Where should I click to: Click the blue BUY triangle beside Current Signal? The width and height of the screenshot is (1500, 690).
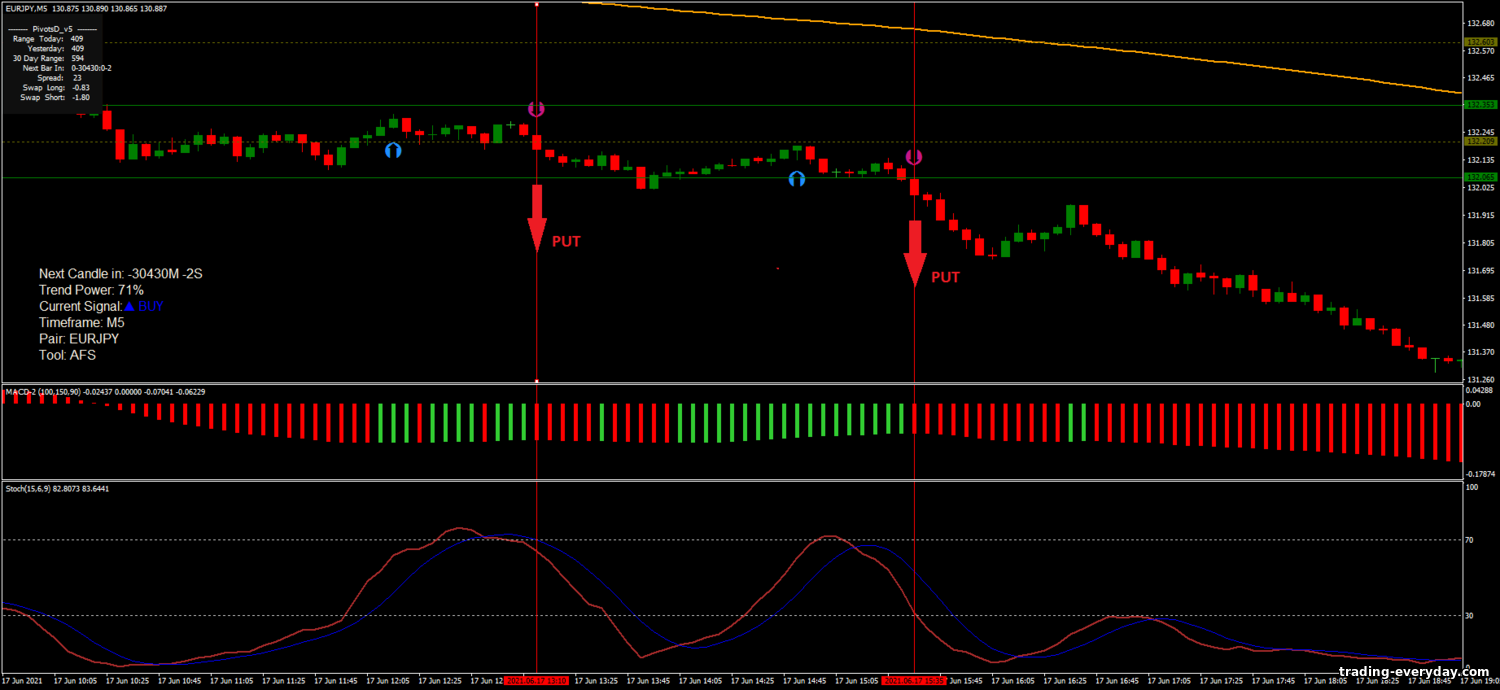(128, 306)
